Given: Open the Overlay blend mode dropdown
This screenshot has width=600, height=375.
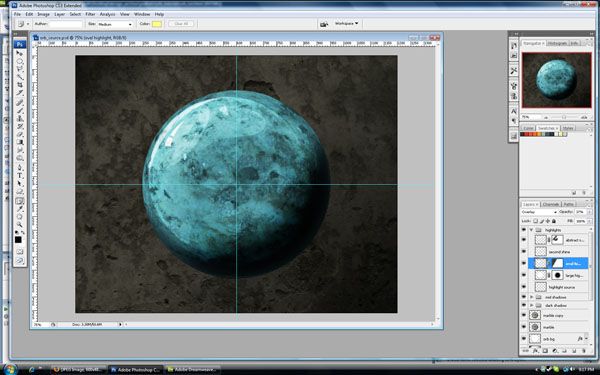Looking at the screenshot, I should [x=539, y=212].
